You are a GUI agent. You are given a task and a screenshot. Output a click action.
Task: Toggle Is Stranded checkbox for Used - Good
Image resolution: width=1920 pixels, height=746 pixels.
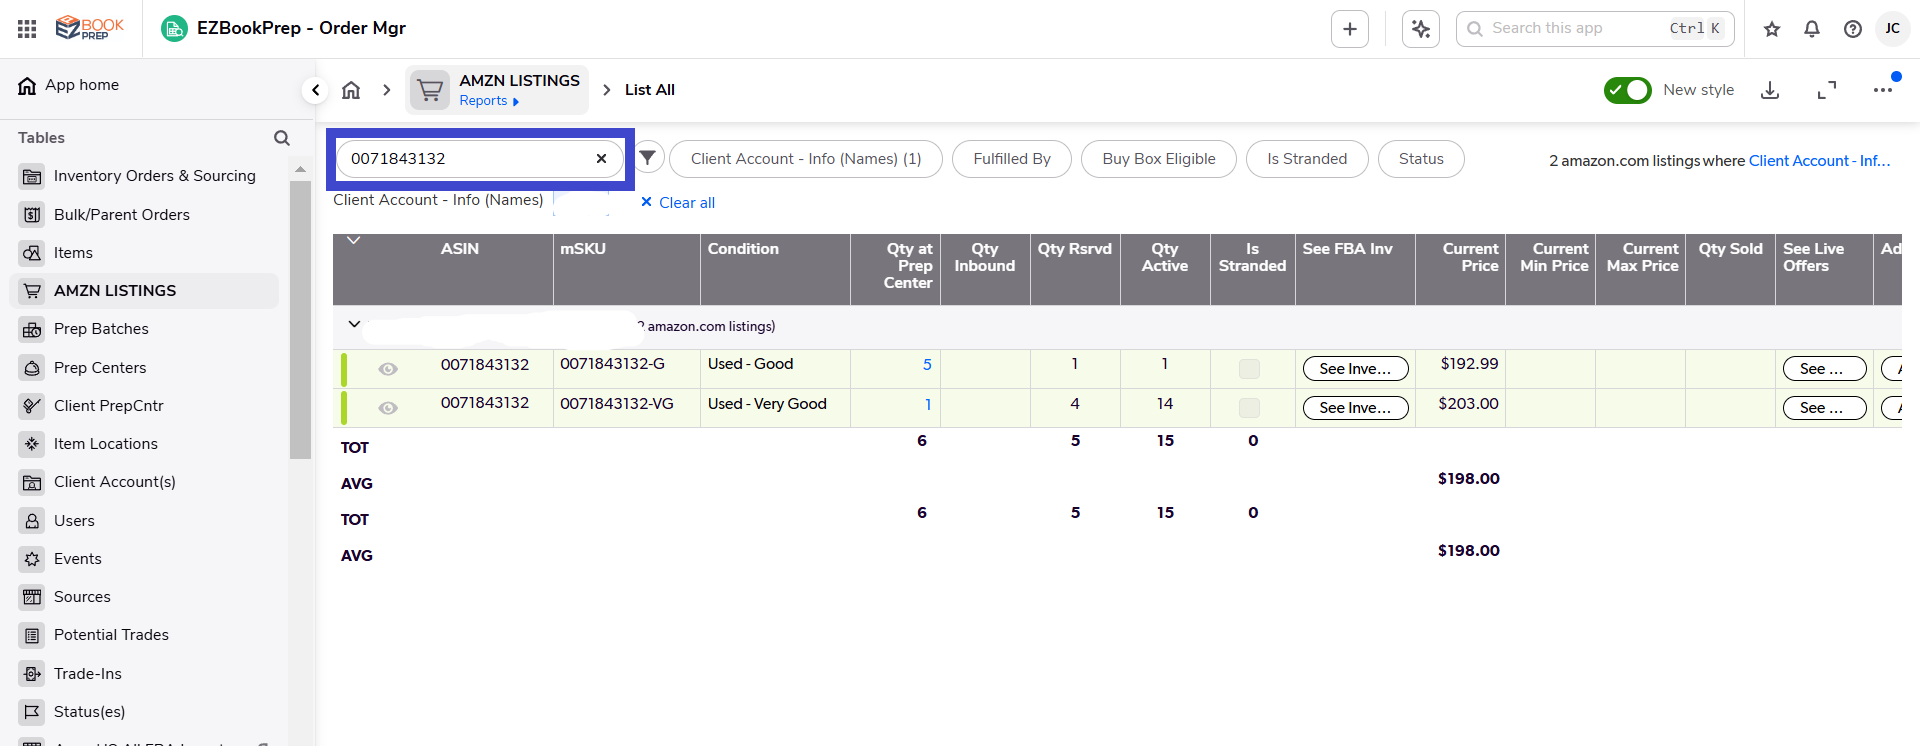pos(1249,369)
